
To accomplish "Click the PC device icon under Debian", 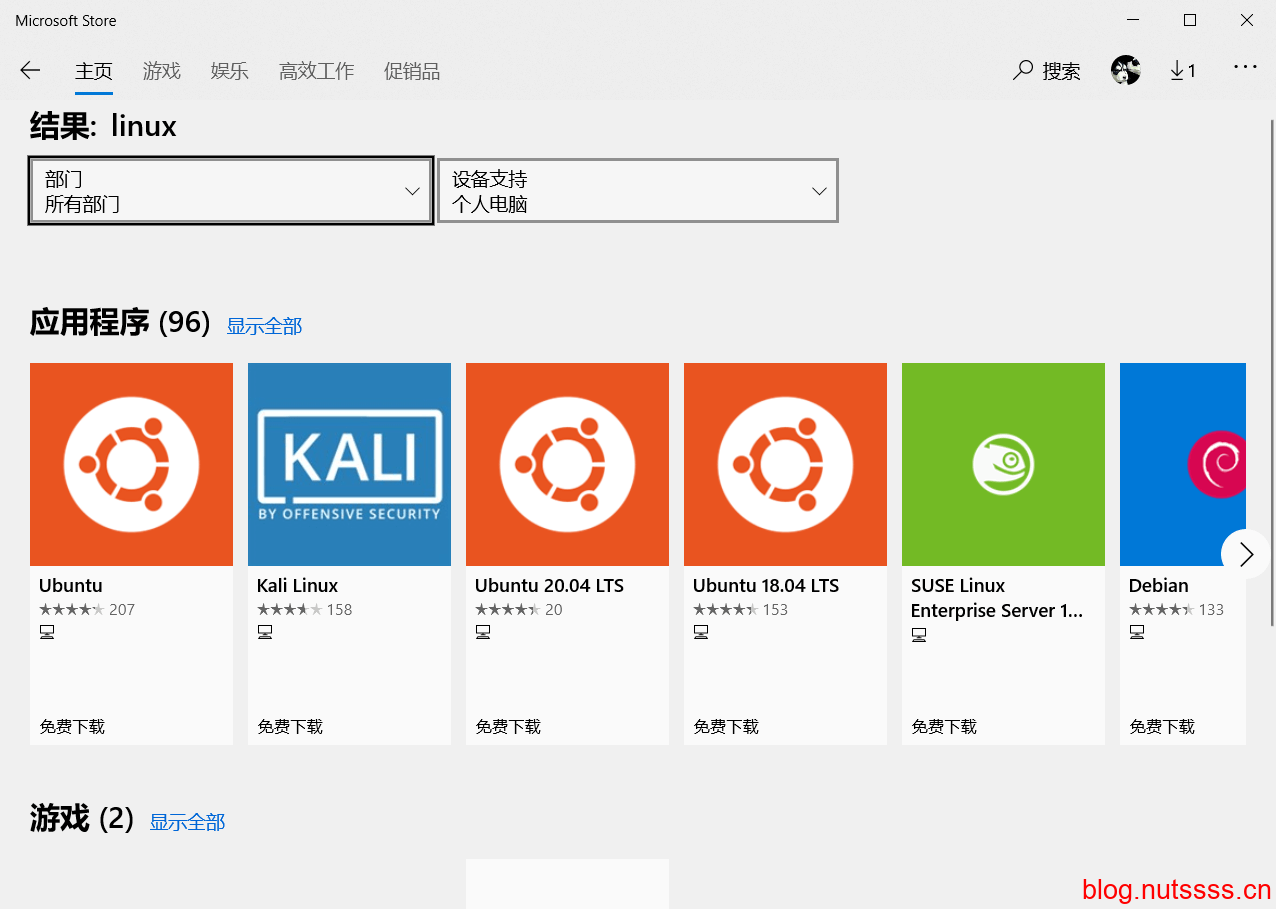I will coord(1137,632).
